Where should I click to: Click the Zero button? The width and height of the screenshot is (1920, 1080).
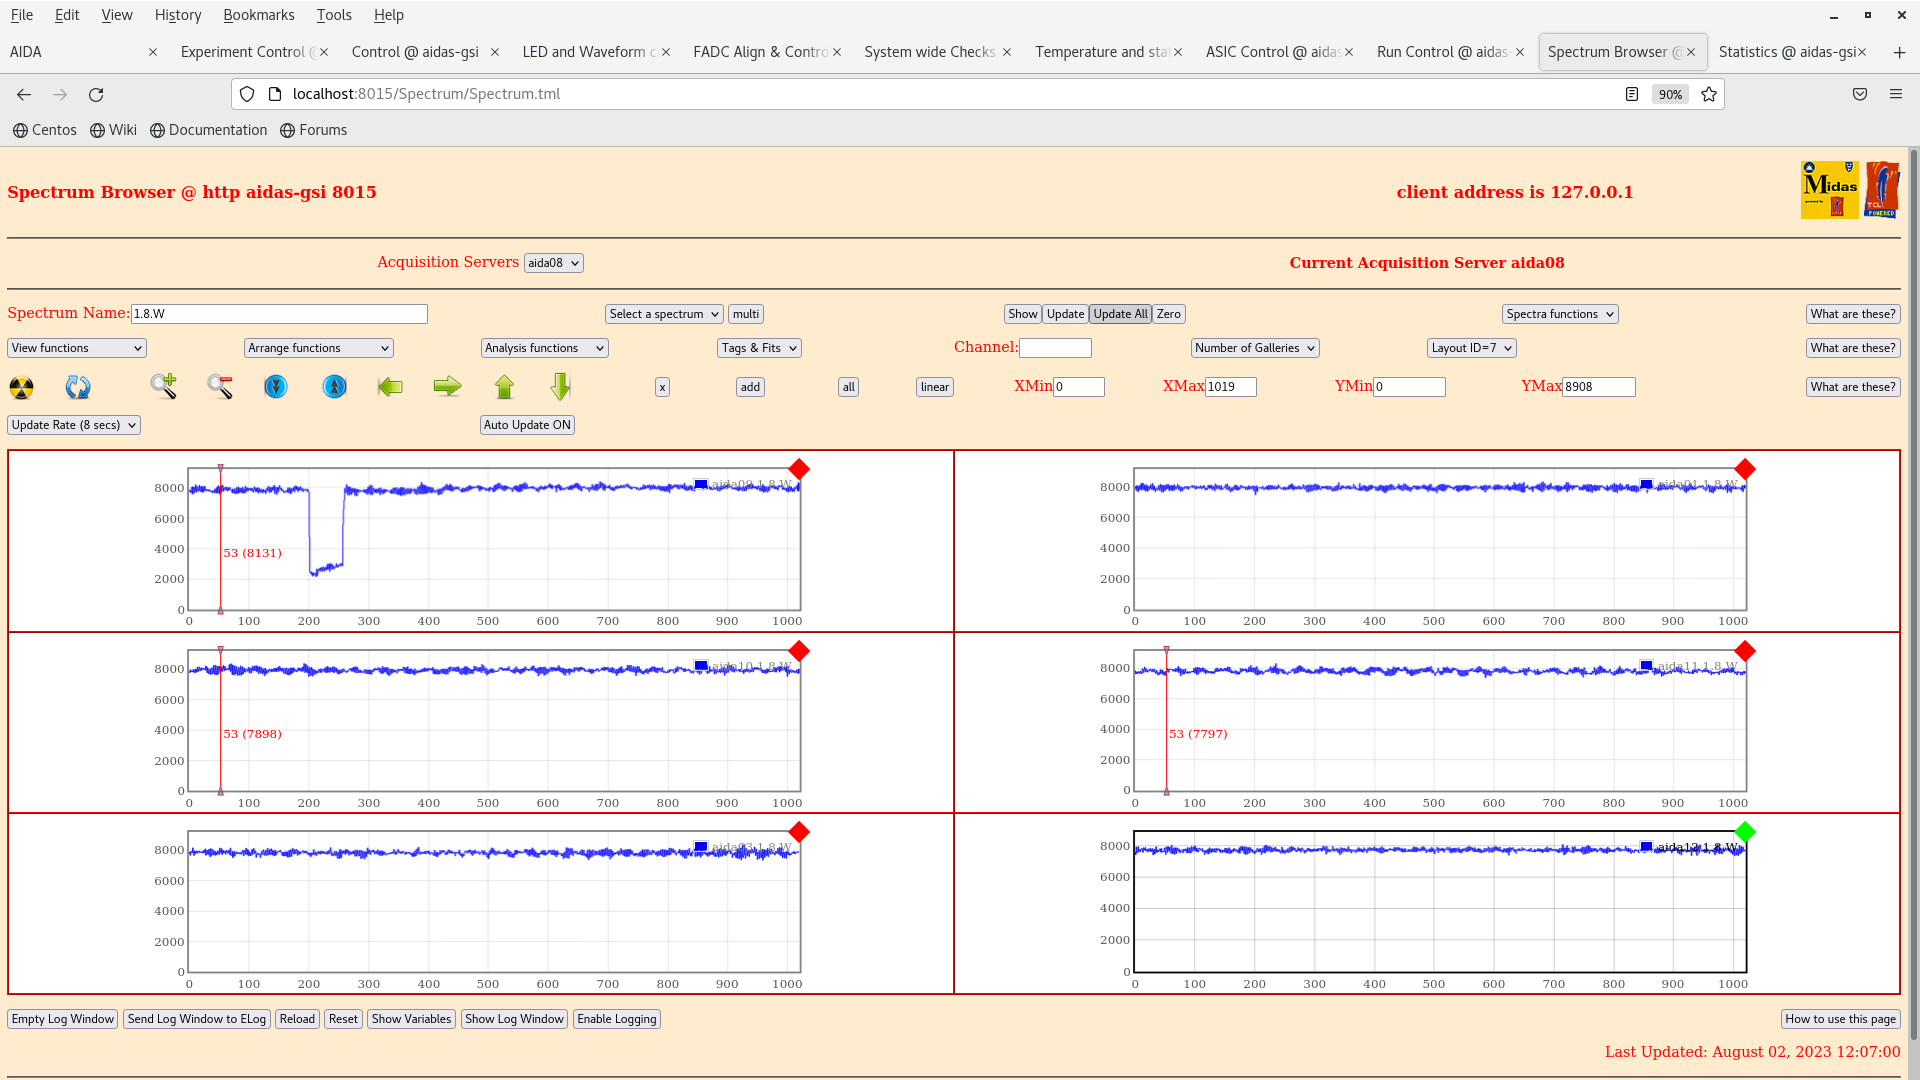(x=1168, y=314)
